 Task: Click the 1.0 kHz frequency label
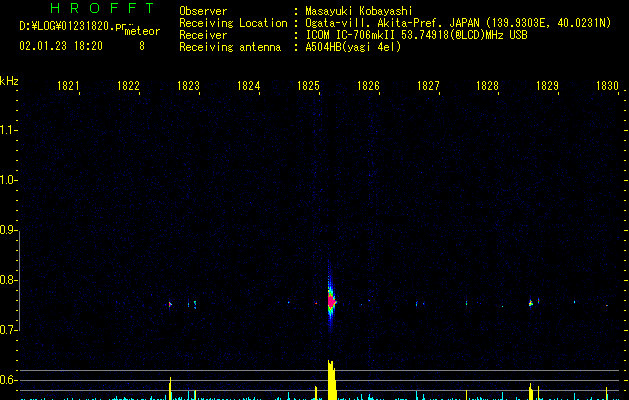(x=8, y=180)
